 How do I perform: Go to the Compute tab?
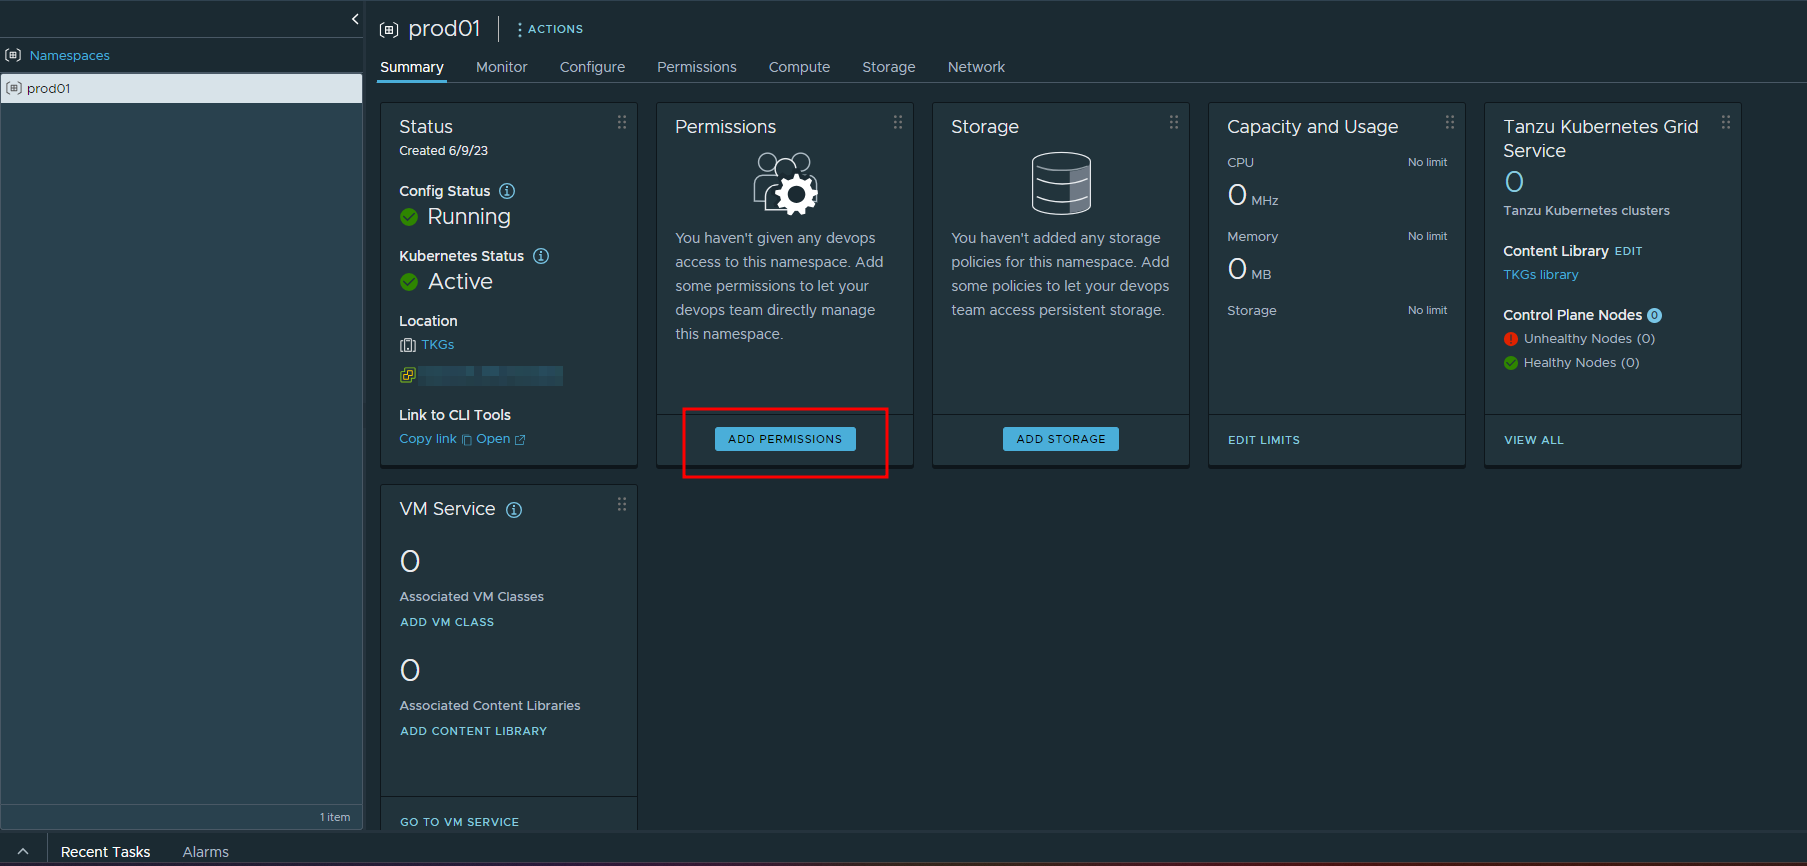(x=799, y=67)
